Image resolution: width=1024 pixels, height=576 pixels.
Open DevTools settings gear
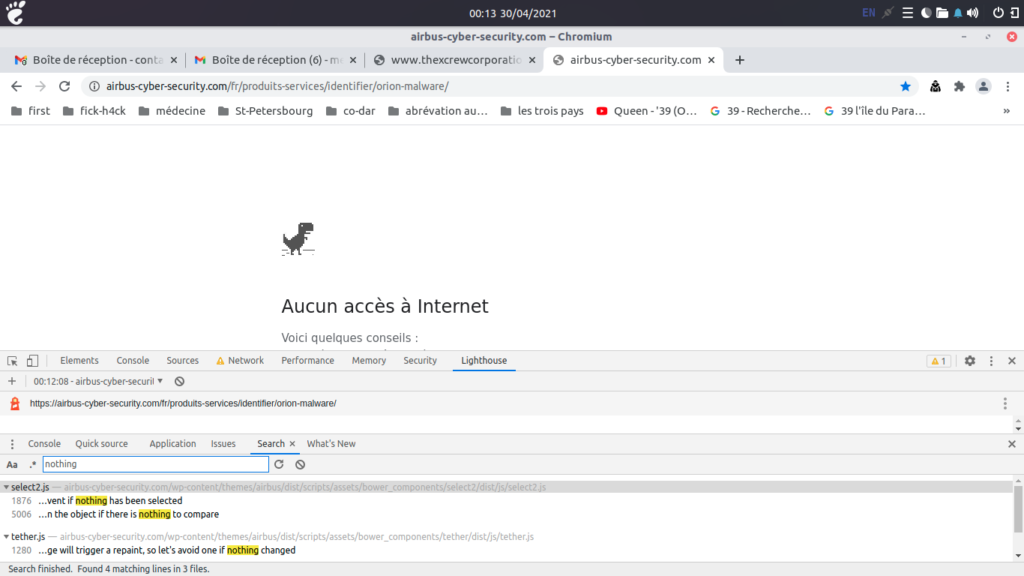click(970, 360)
